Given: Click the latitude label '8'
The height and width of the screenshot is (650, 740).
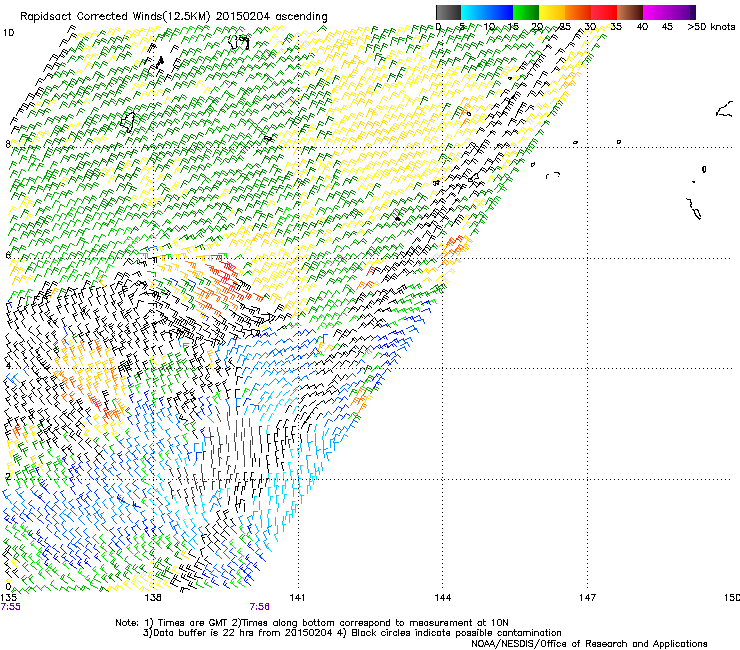Looking at the screenshot, I should pos(8,144).
